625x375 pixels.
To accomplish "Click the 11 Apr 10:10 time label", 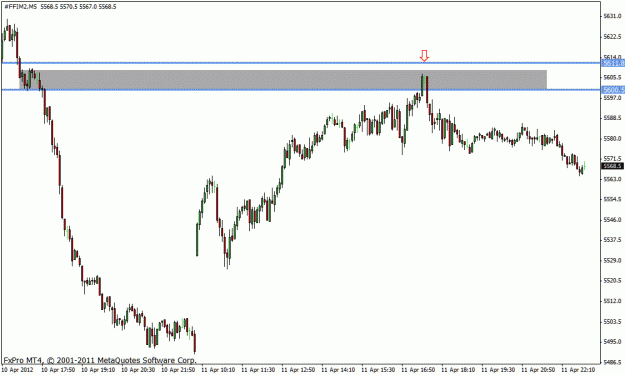I will 218,370.
